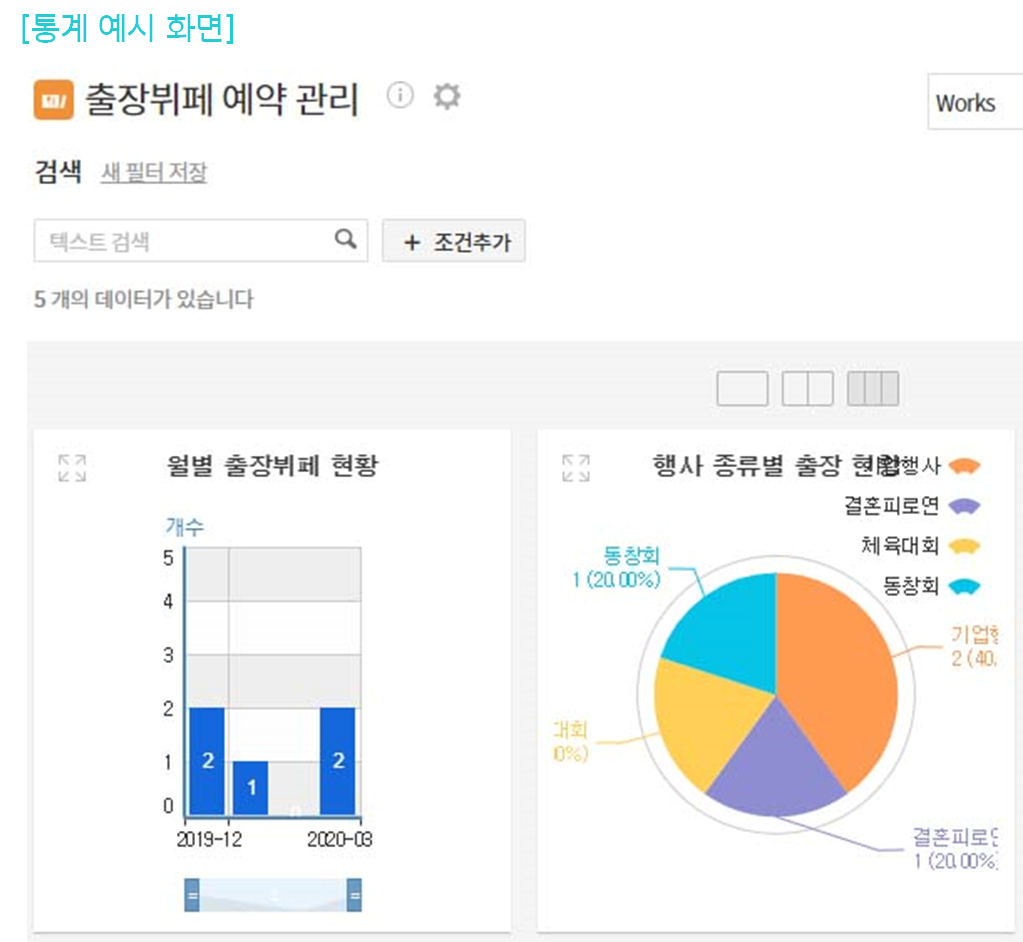This screenshot has height=942, width=1023.
Task: Click the 새 필터 저장 link
Action: (x=154, y=173)
